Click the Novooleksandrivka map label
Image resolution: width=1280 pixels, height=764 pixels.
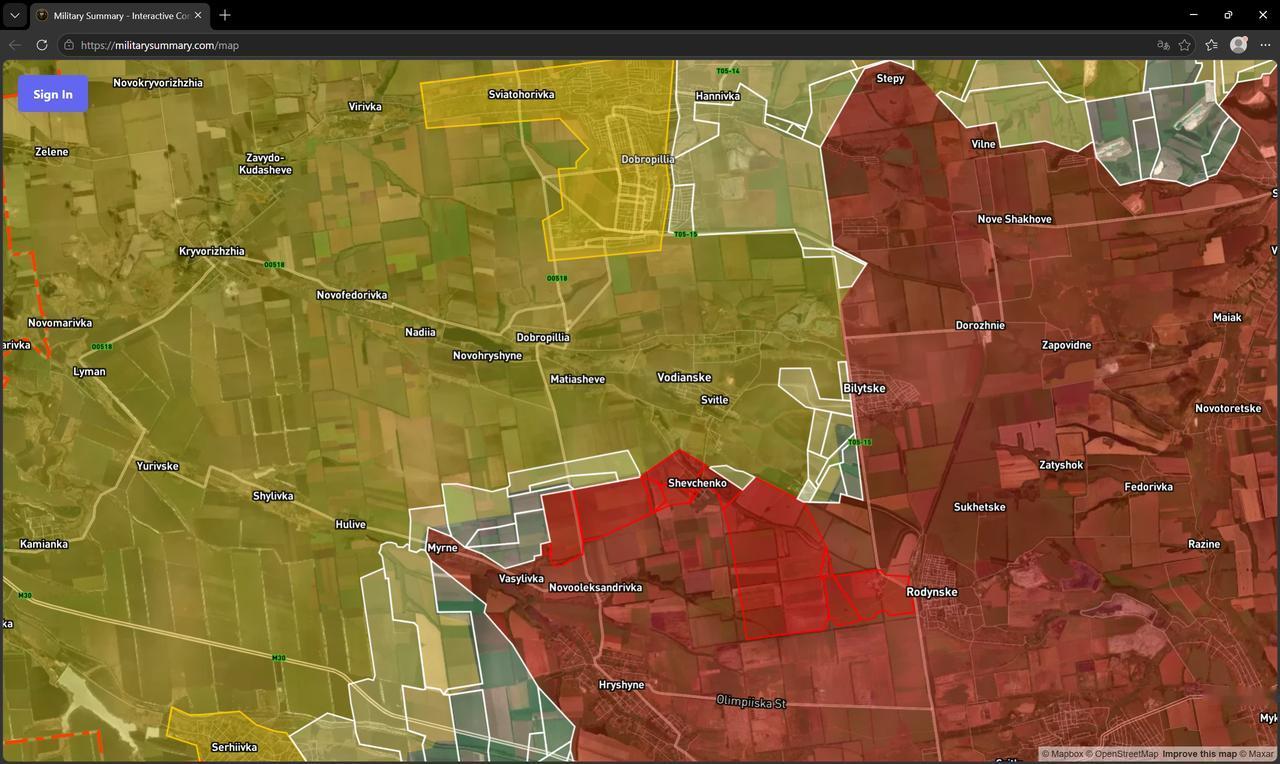(595, 587)
